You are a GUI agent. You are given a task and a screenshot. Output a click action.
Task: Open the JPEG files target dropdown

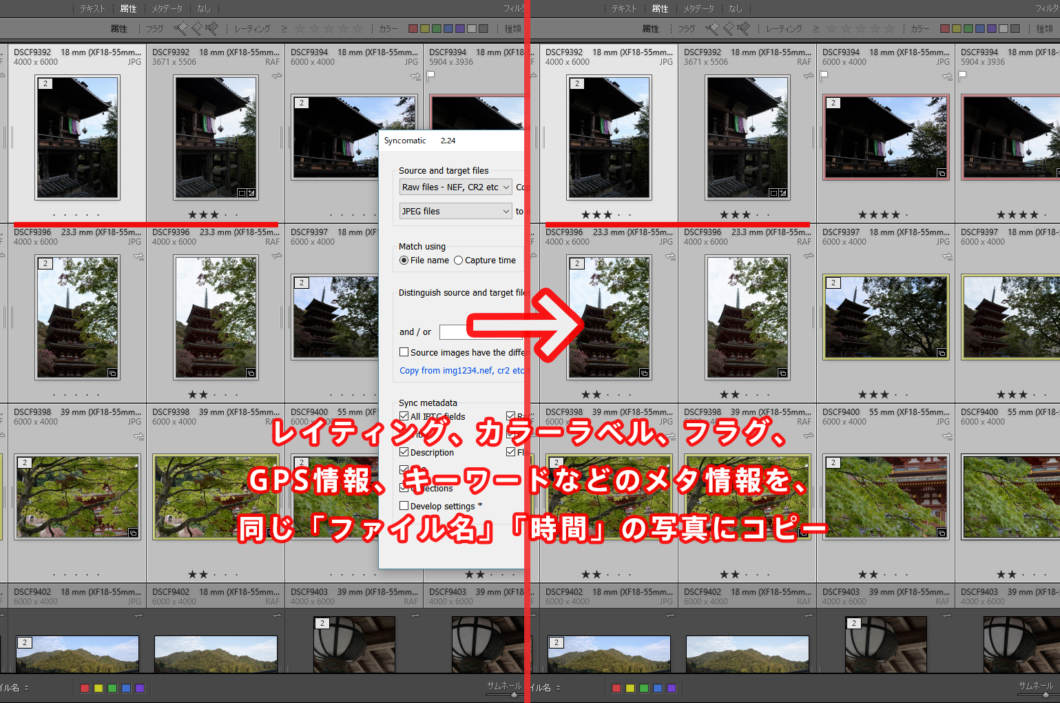pyautogui.click(x=455, y=211)
